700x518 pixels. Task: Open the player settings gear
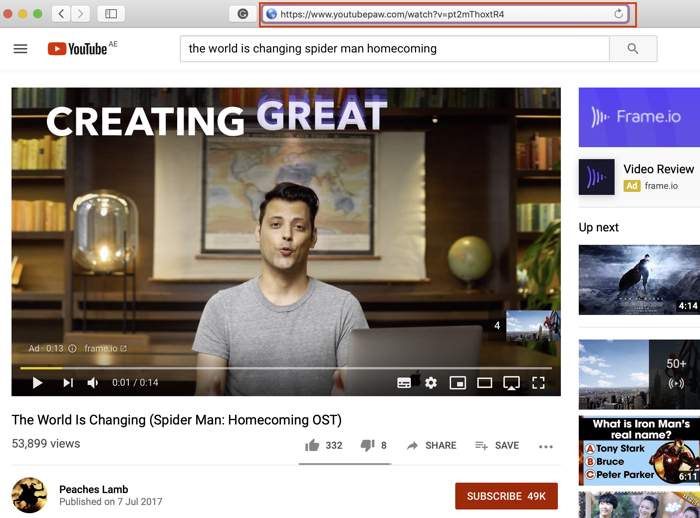[x=431, y=383]
